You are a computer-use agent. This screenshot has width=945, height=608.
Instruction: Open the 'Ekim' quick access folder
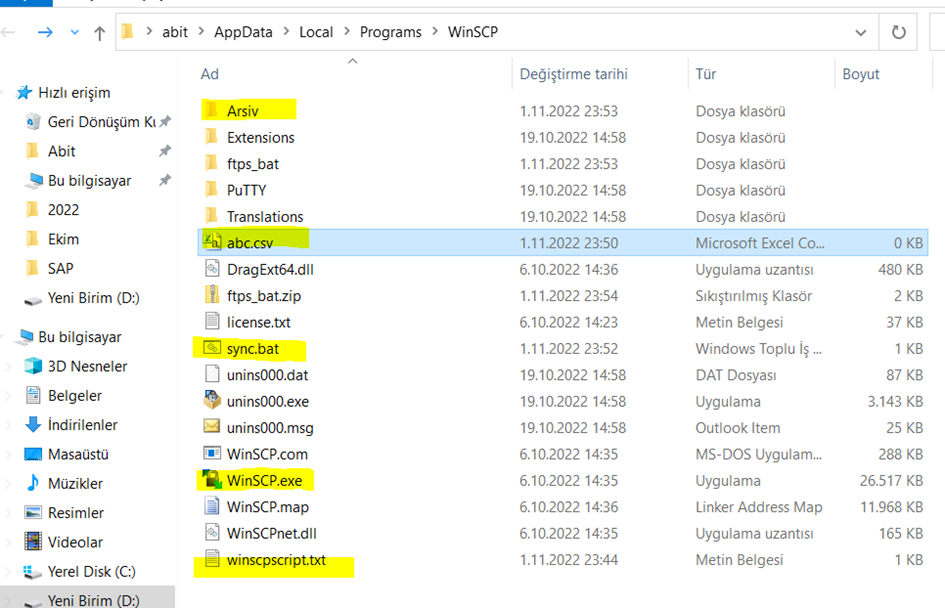pyautogui.click(x=63, y=239)
